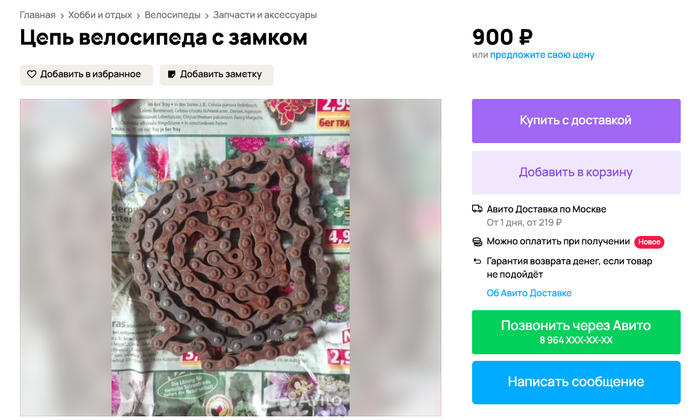Open Запчасти и аксессуары breadcrumb

[265, 15]
